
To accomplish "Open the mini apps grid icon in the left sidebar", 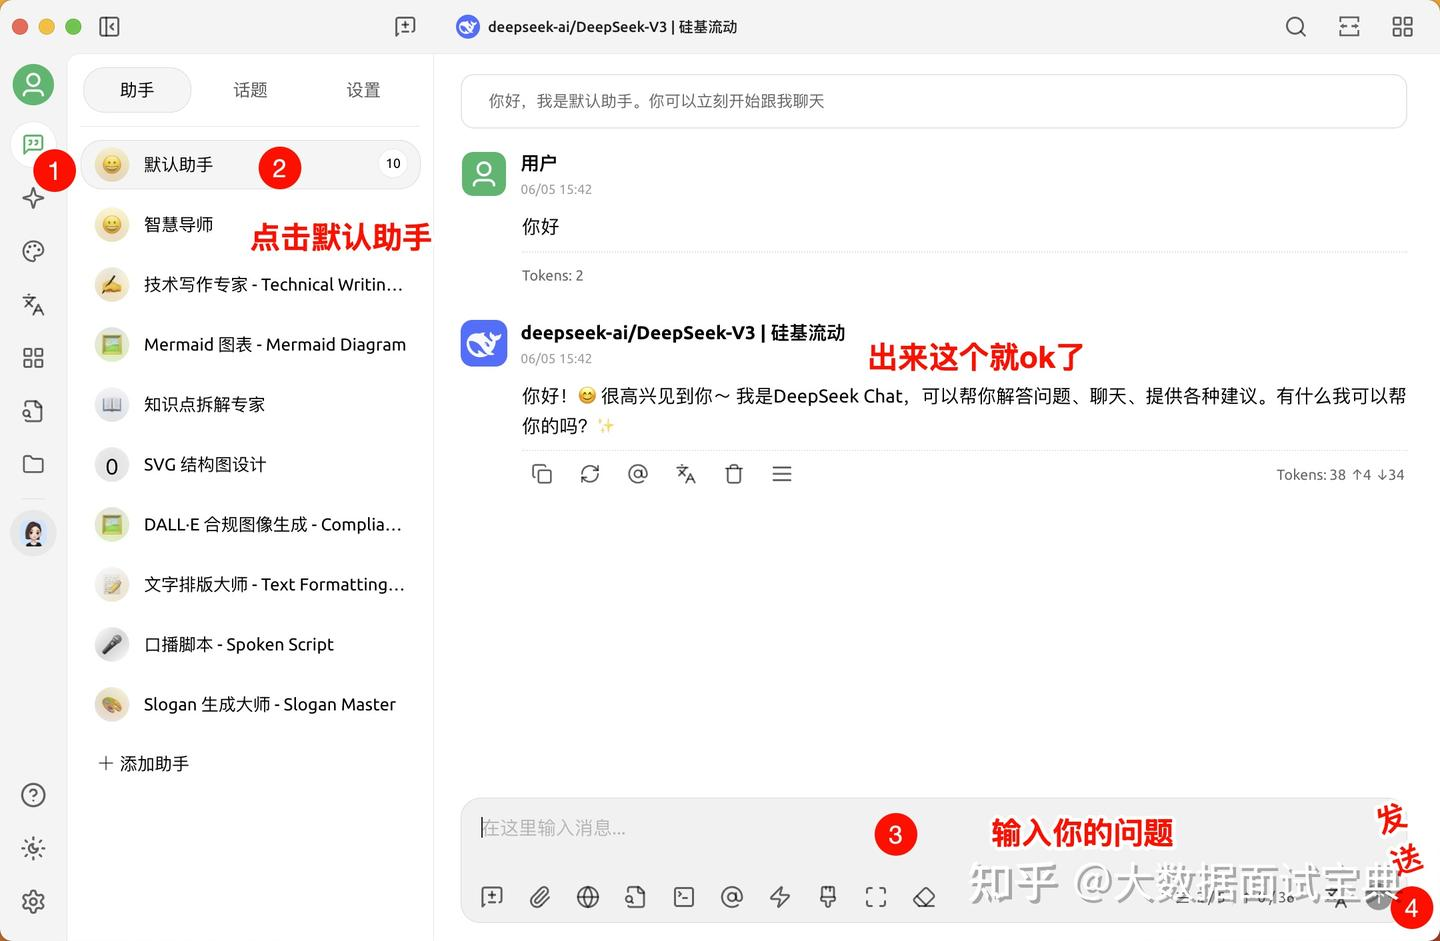I will pos(33,358).
